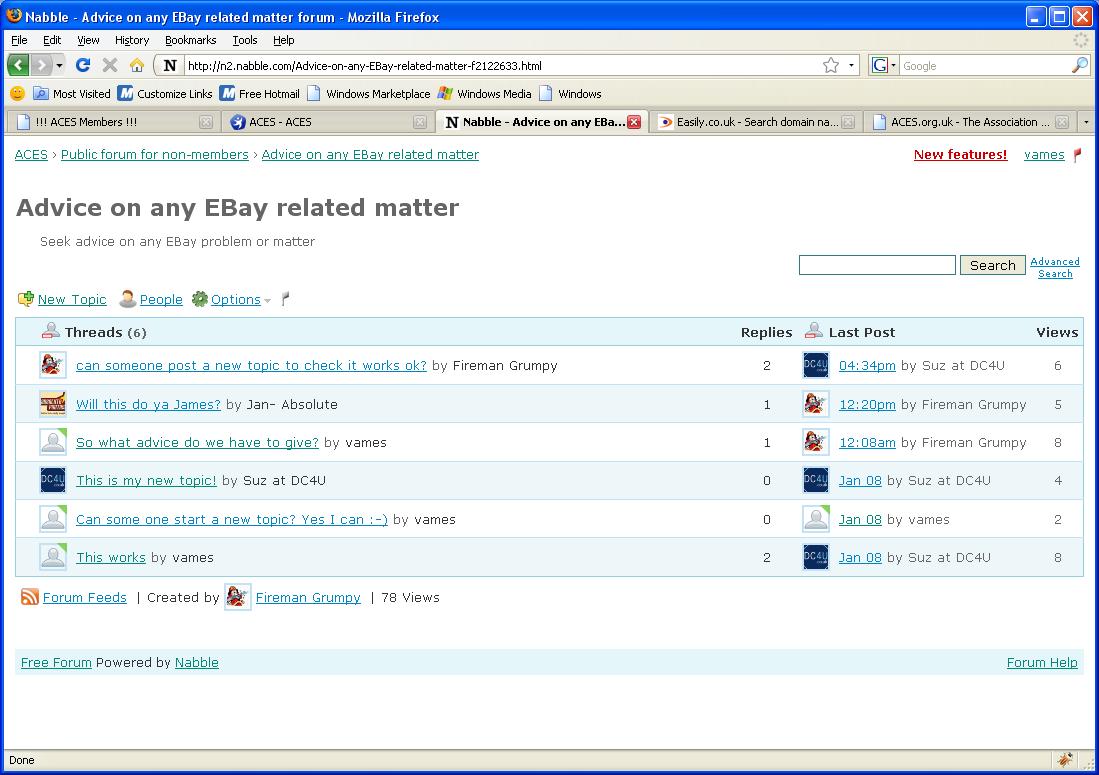Click the green Back arrow button
Screen dimensions: 1099x775
pyautogui.click(x=18, y=65)
